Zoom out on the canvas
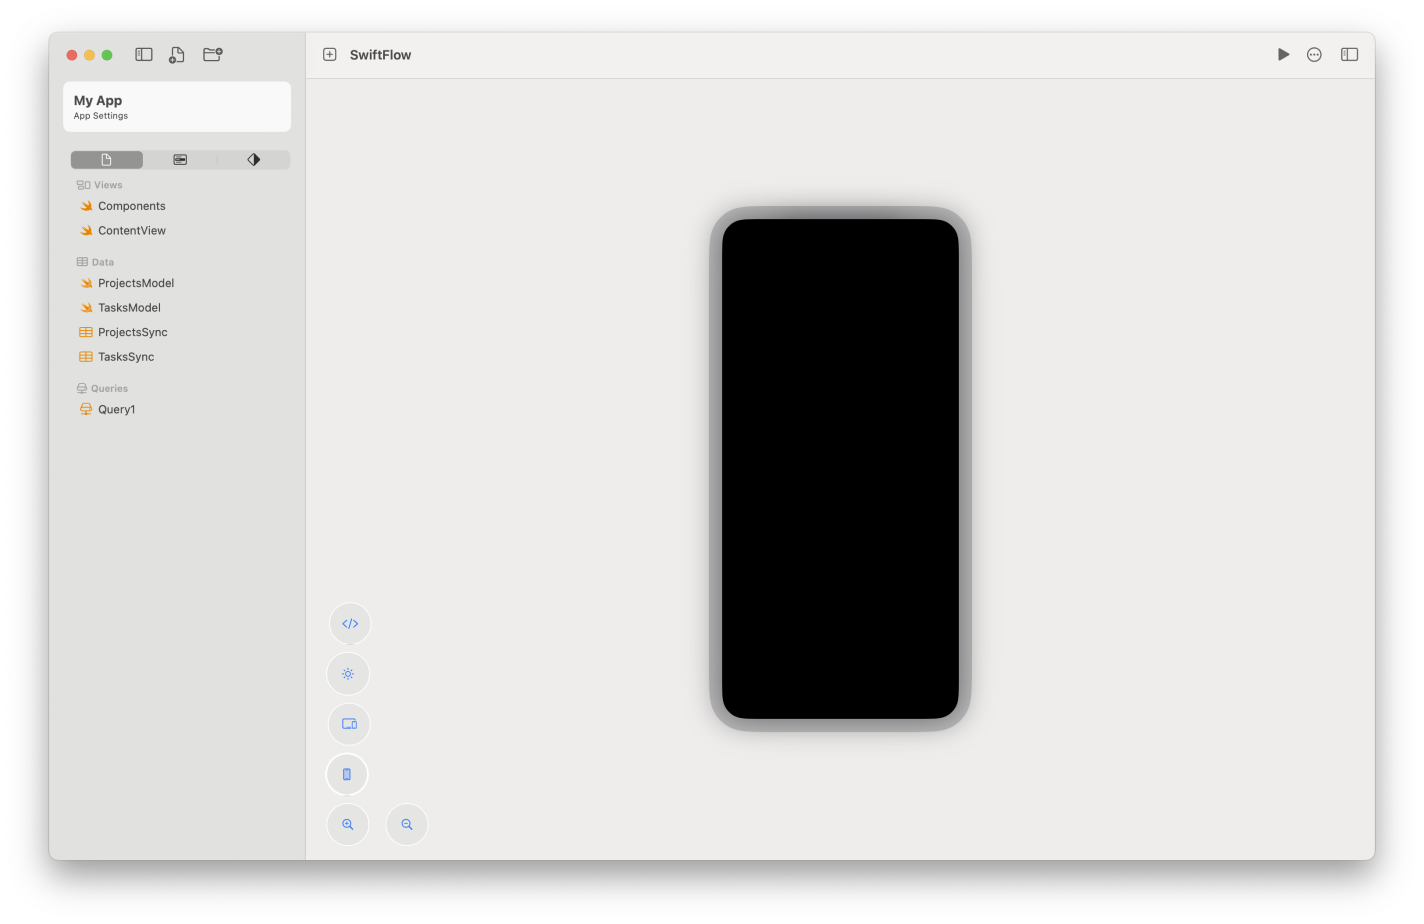 [x=407, y=825]
